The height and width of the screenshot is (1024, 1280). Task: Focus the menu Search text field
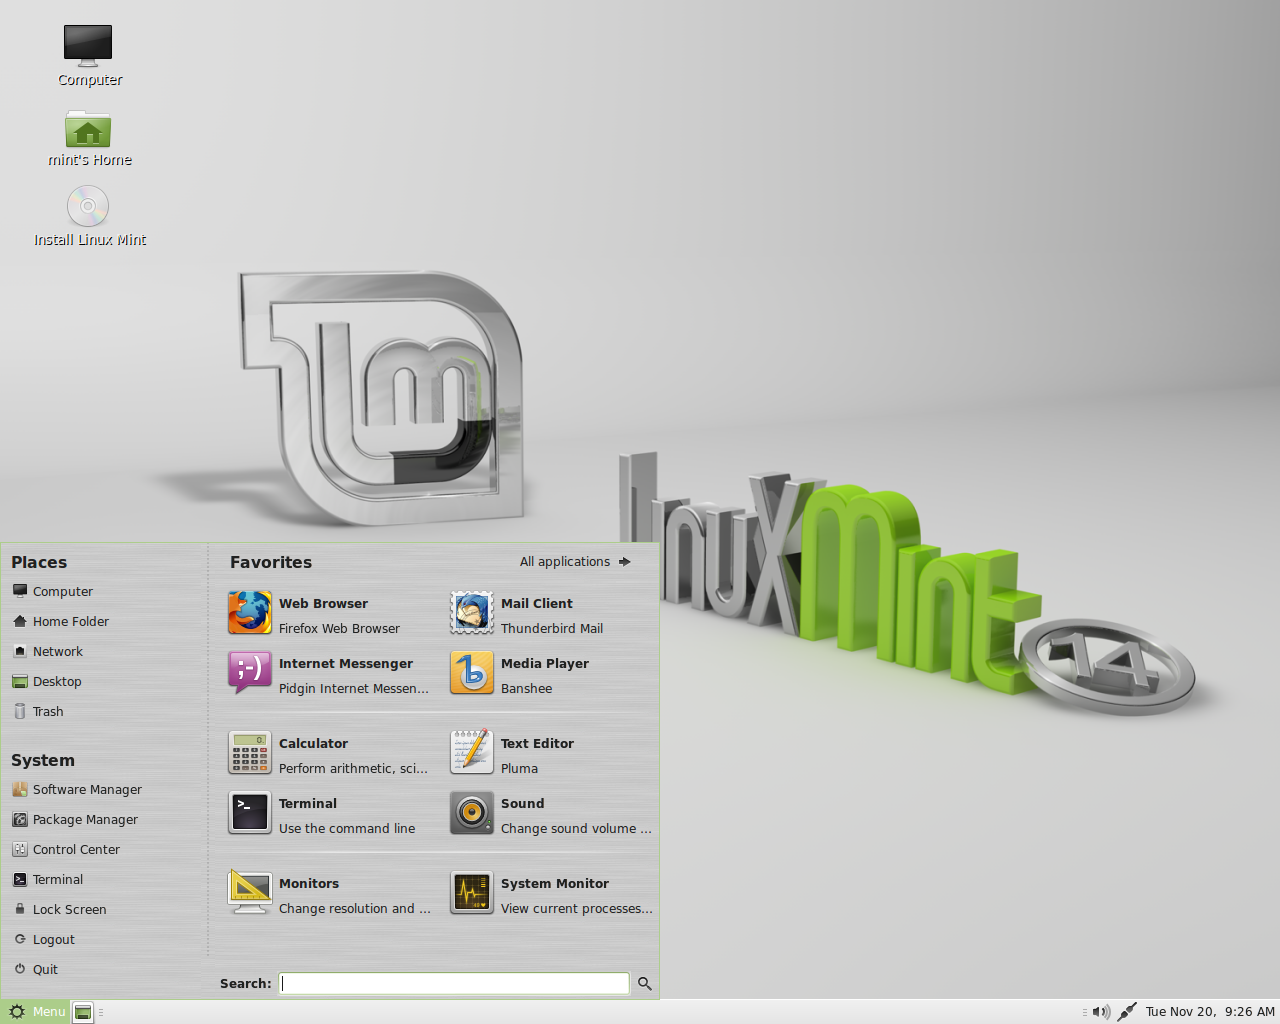(x=454, y=984)
